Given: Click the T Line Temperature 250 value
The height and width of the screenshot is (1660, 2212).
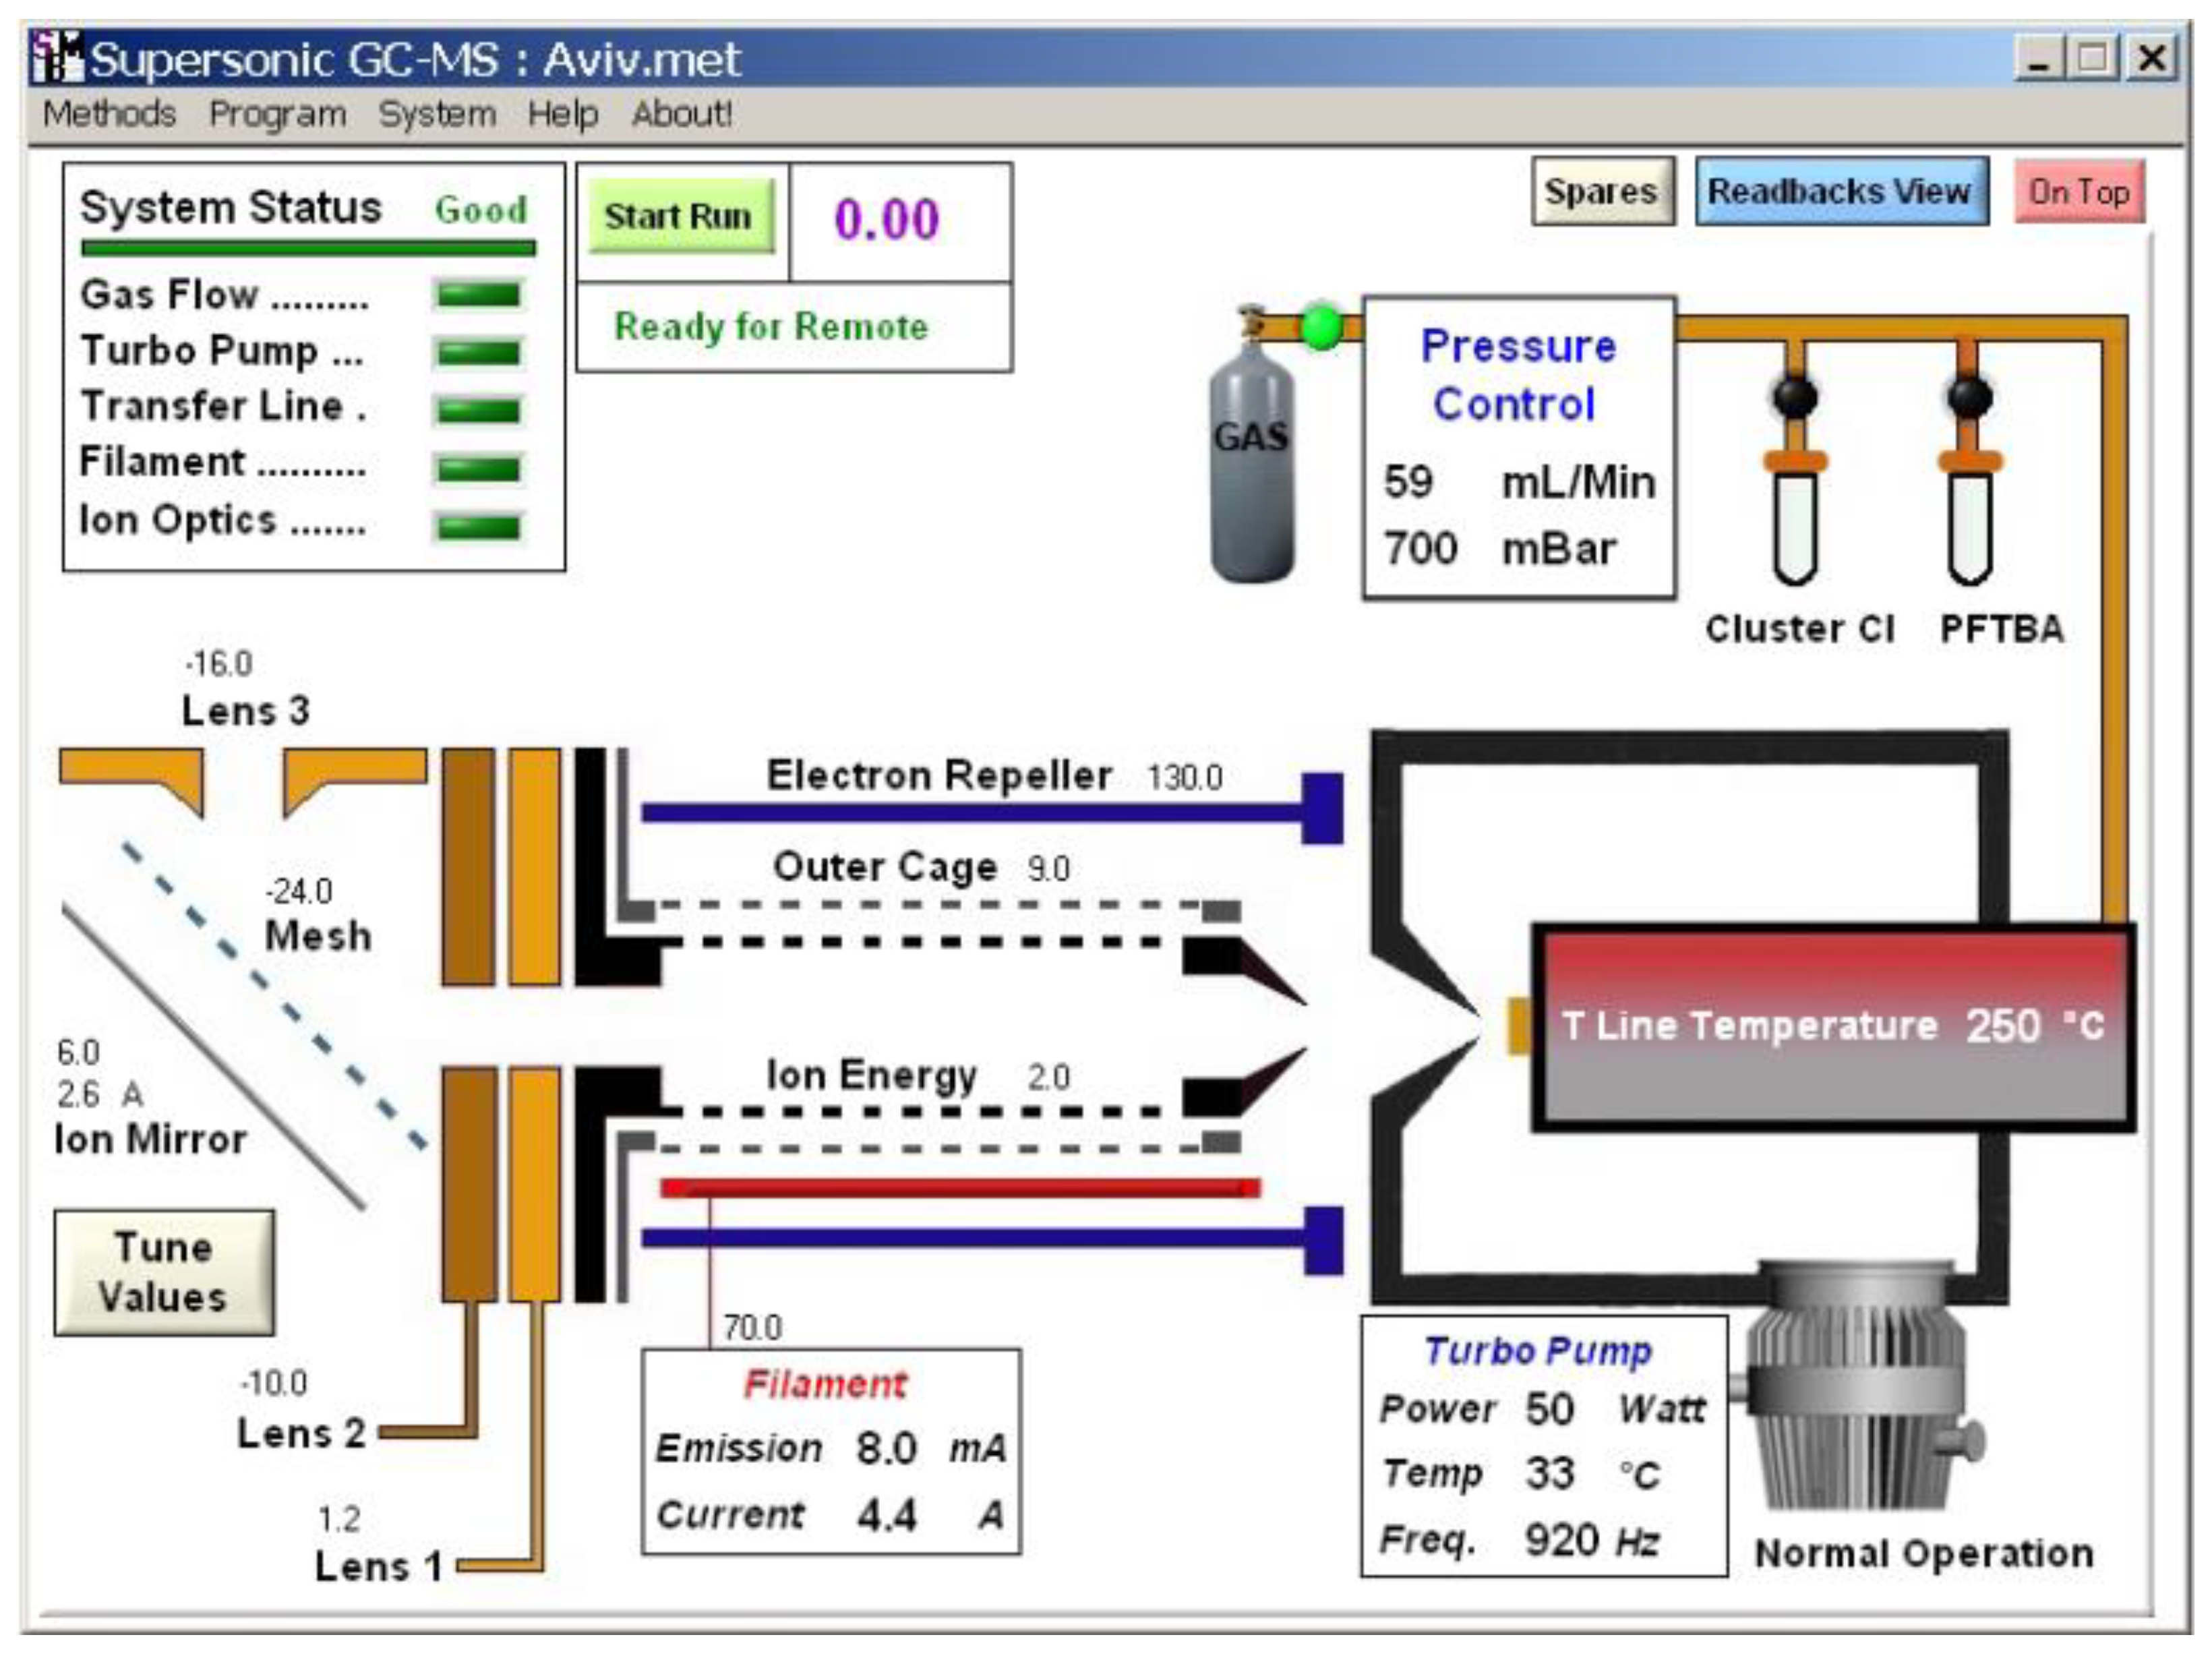Looking at the screenshot, I should tap(2002, 1026).
